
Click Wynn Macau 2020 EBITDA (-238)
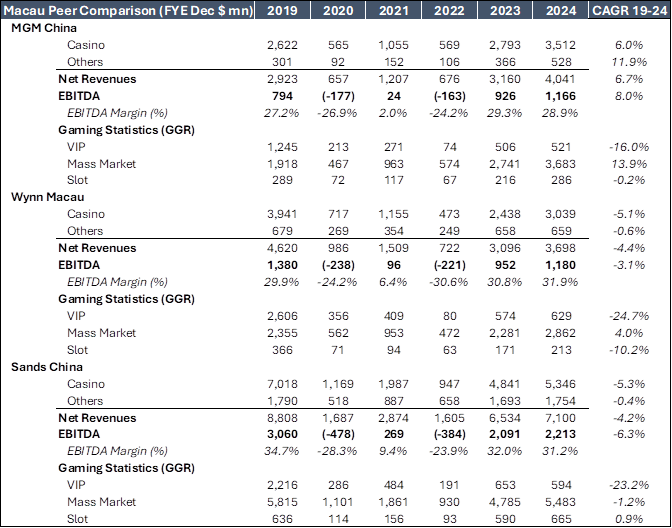pyautogui.click(x=338, y=265)
